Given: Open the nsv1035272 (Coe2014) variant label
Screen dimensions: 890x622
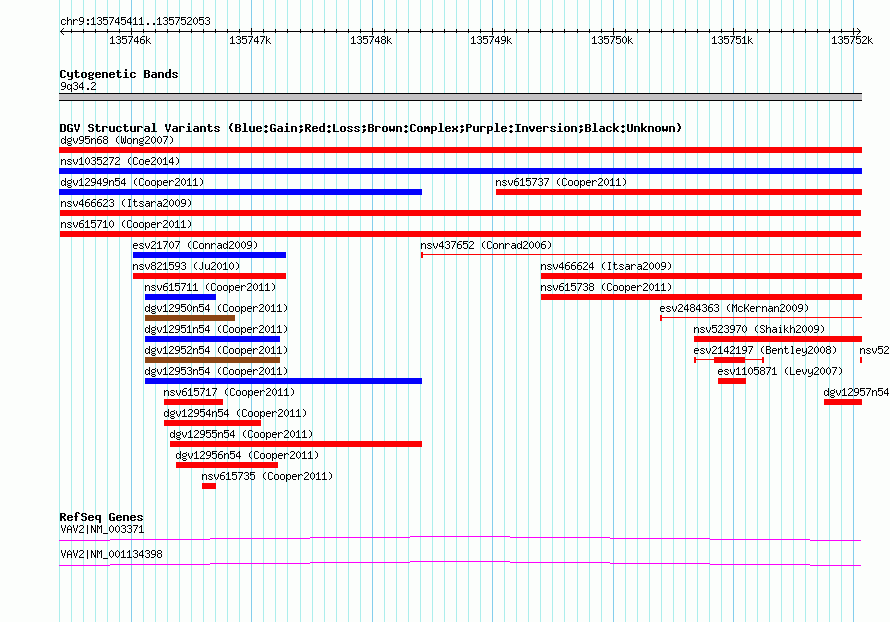Looking at the screenshot, I should [120, 161].
